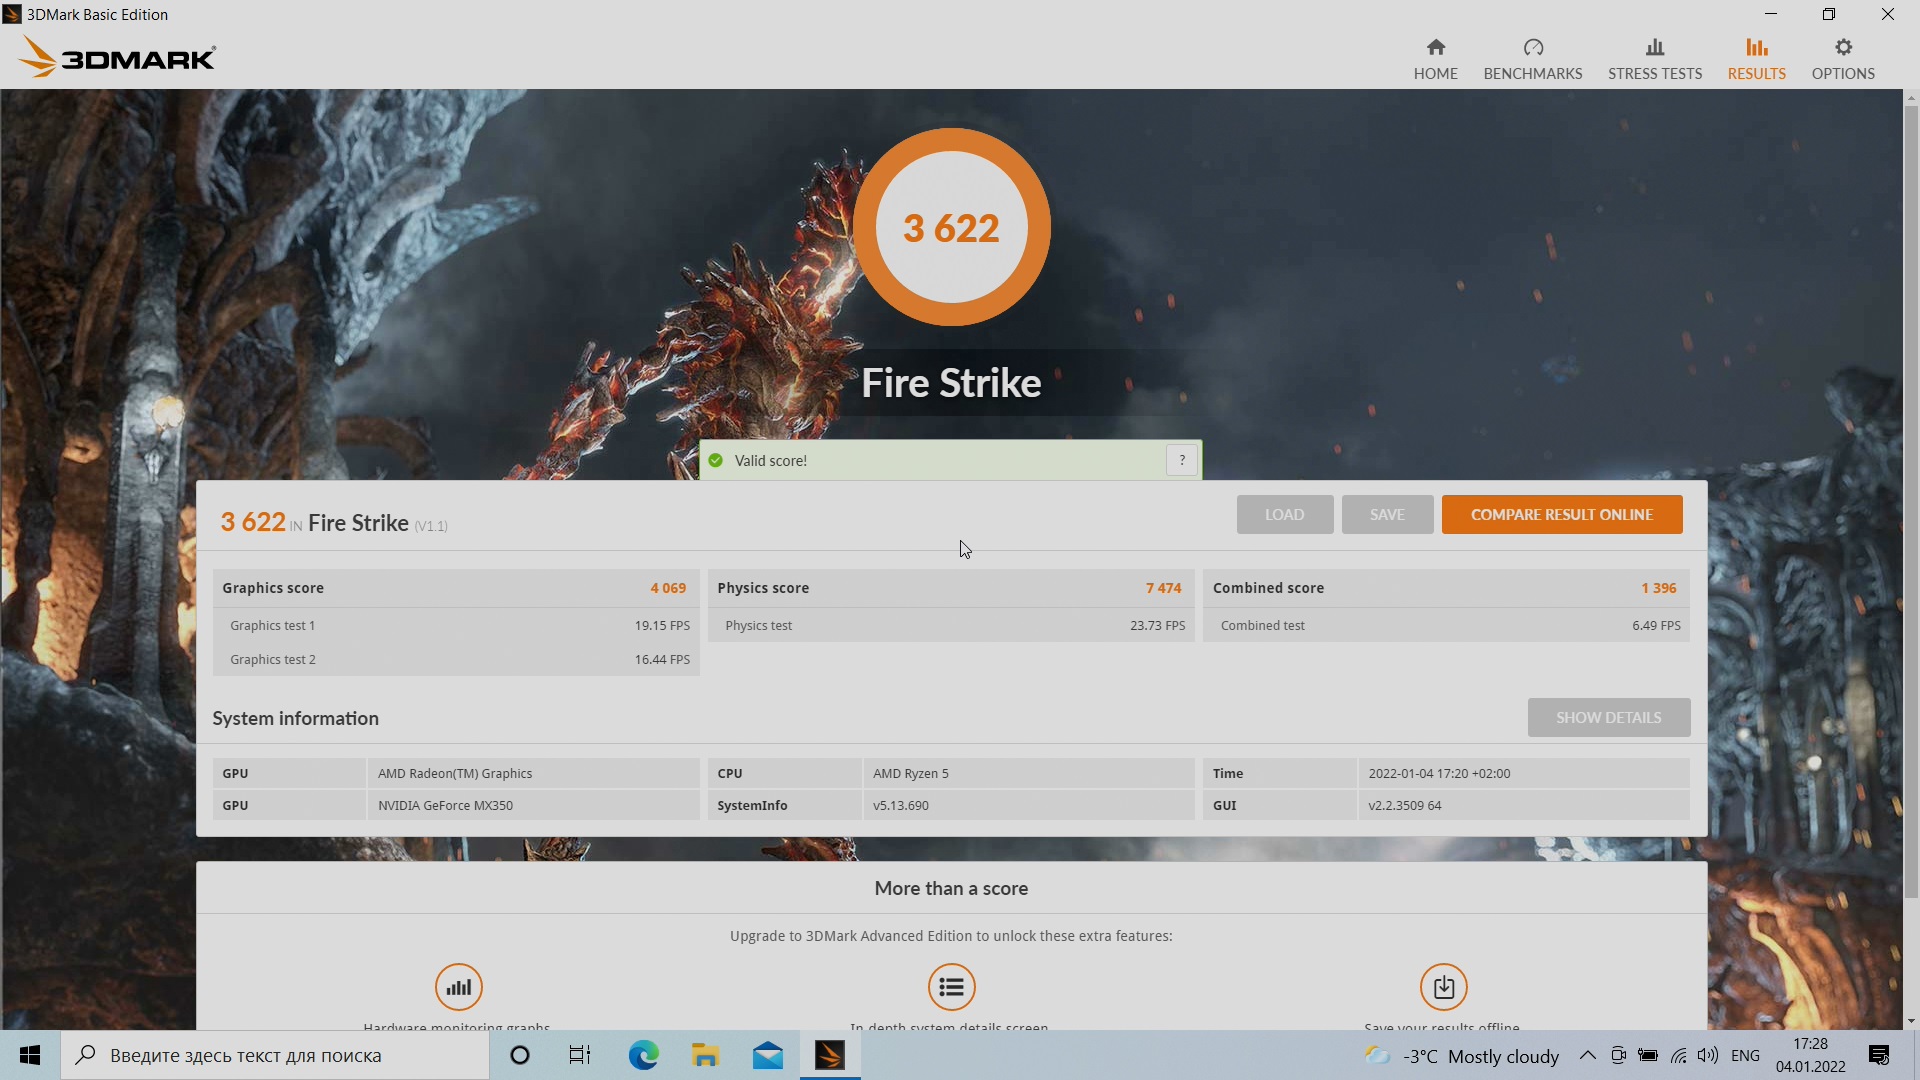Click COMPARE RESULT ONLINE button
The image size is (1920, 1080).
1561,514
